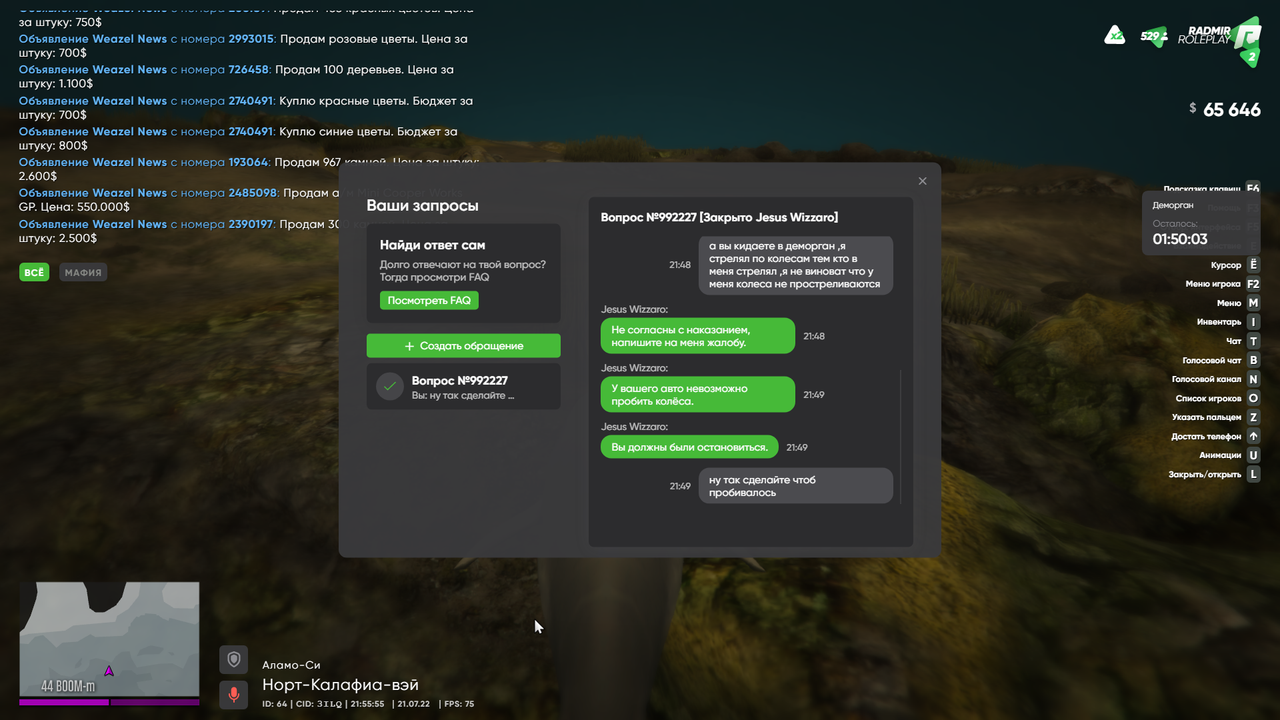
Task: Click Создать обращение to create a request
Action: pyautogui.click(x=463, y=346)
